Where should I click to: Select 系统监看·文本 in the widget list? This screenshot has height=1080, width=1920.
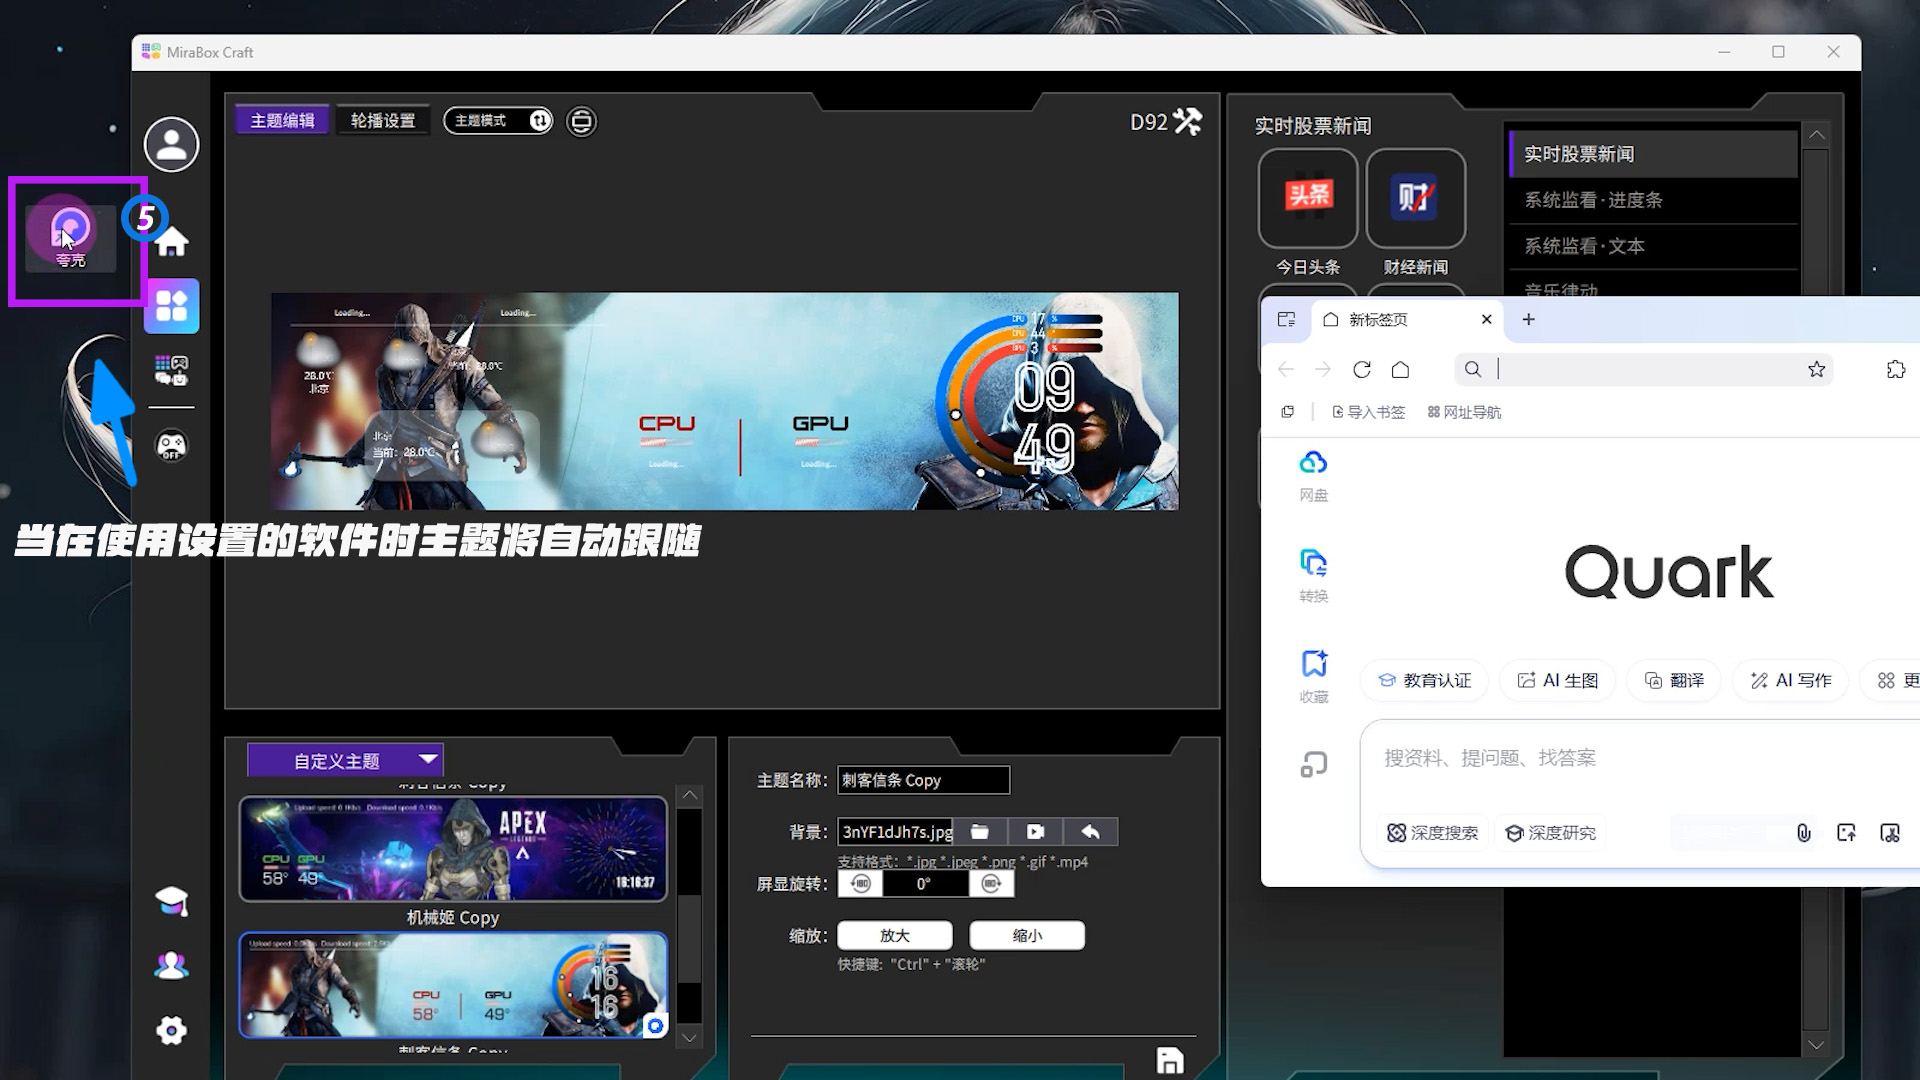1653,246
